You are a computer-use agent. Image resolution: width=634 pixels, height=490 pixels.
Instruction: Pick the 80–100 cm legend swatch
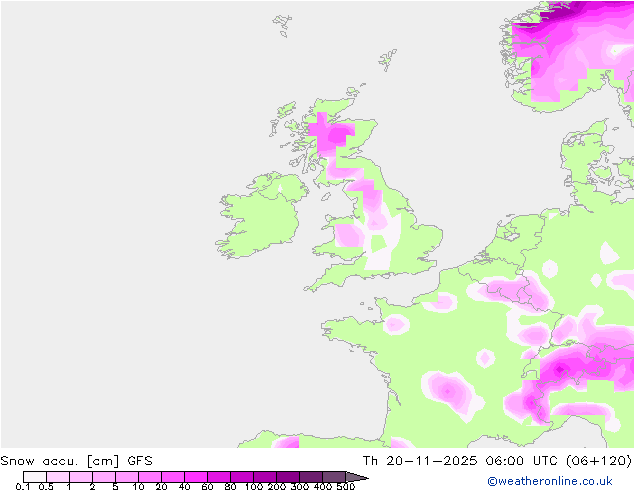[x=242, y=477]
